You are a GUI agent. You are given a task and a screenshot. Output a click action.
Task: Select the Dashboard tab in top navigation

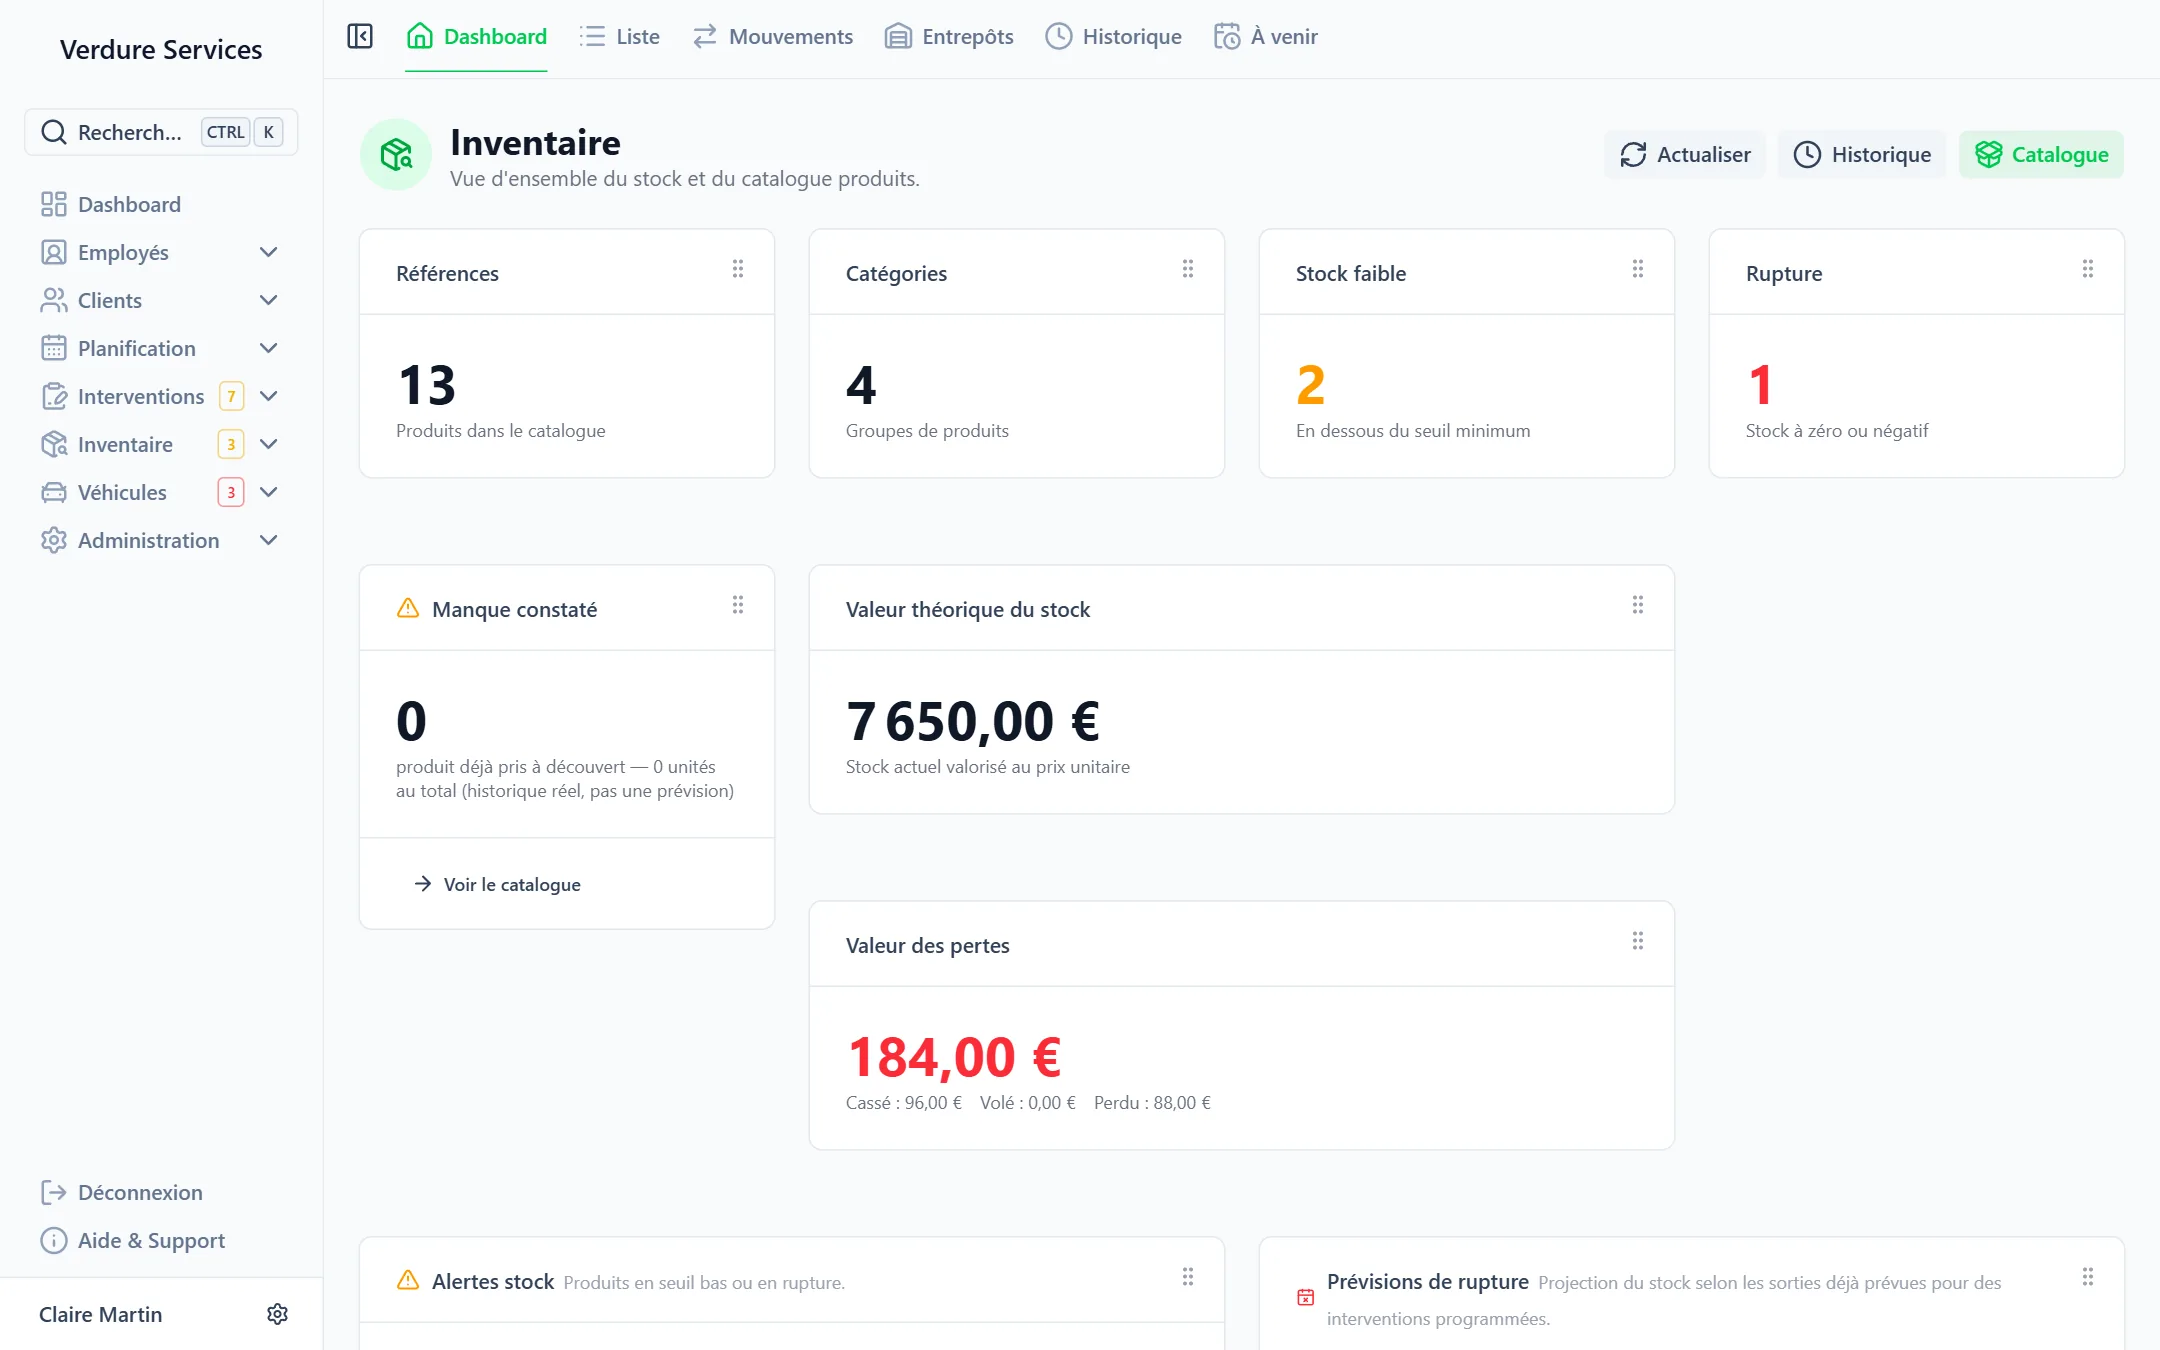[476, 37]
